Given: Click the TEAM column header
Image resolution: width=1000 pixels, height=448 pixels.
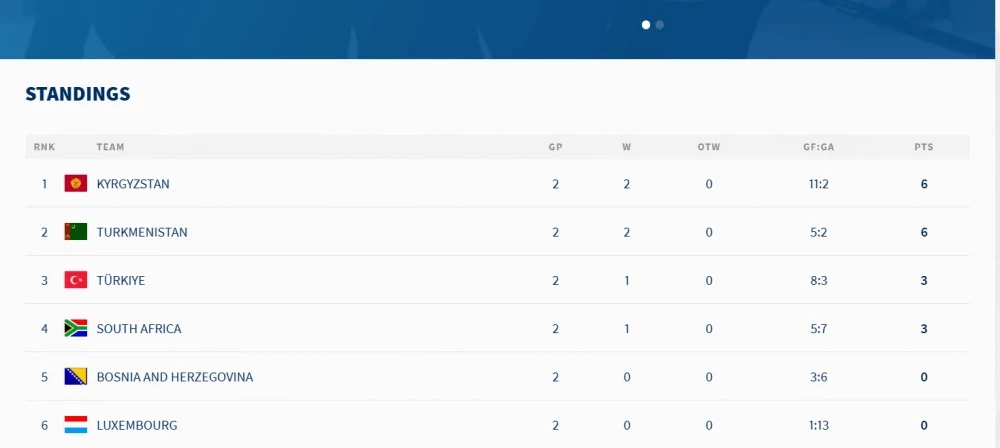Looking at the screenshot, I should point(110,147).
